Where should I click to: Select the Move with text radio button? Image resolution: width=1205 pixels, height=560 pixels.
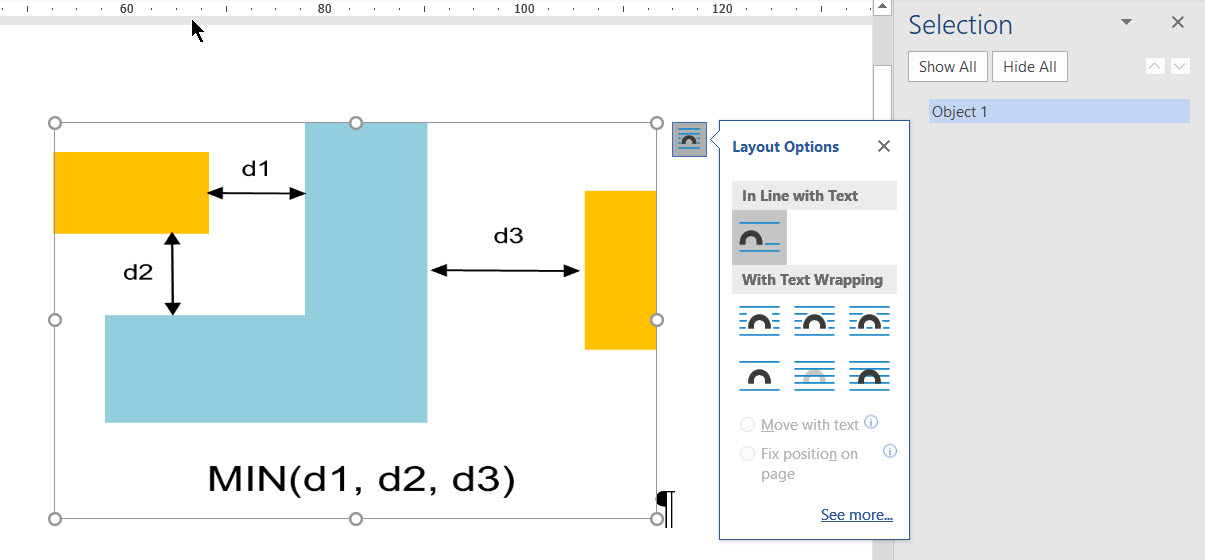[747, 425]
